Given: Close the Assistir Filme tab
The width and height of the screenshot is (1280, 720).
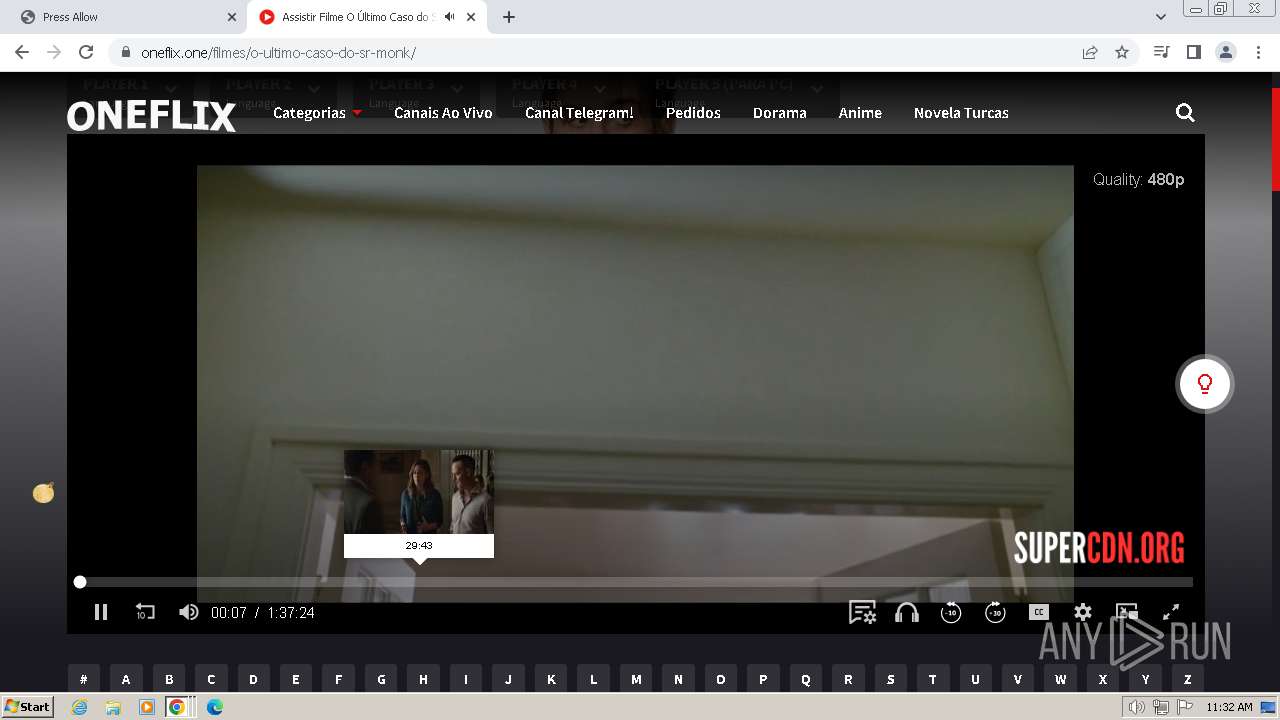Looking at the screenshot, I should point(471,17).
